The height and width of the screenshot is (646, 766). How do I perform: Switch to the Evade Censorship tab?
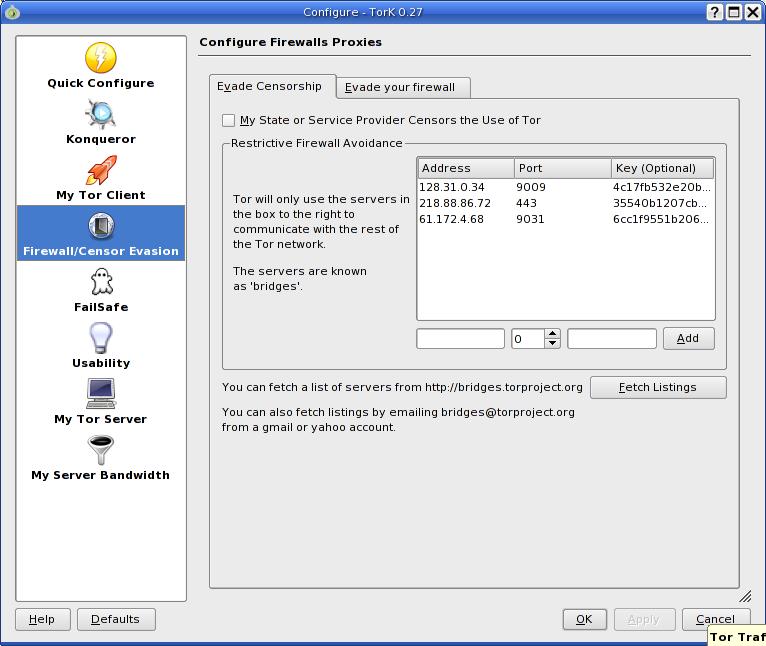point(270,86)
